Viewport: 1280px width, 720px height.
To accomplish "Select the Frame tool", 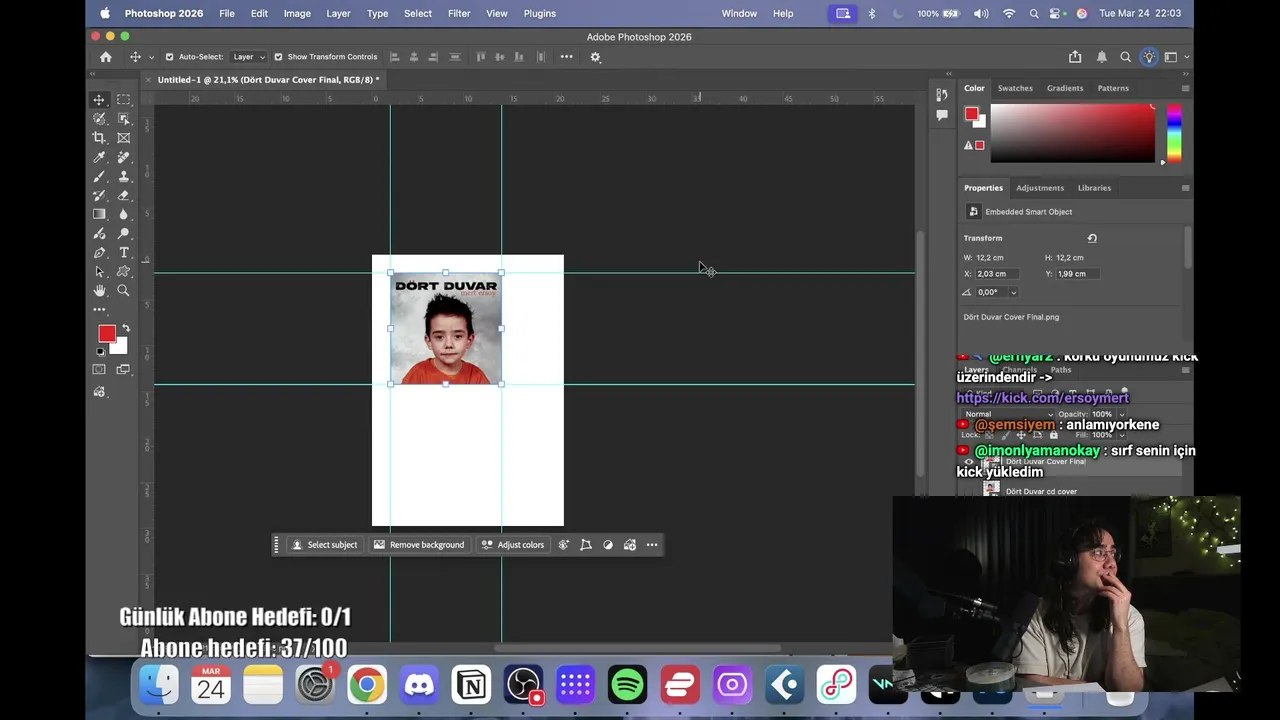I will click(124, 138).
